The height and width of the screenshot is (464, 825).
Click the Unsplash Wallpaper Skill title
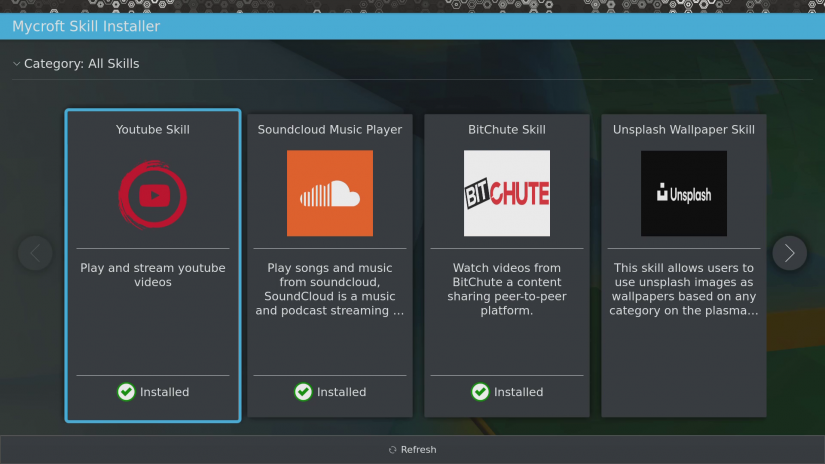click(683, 129)
